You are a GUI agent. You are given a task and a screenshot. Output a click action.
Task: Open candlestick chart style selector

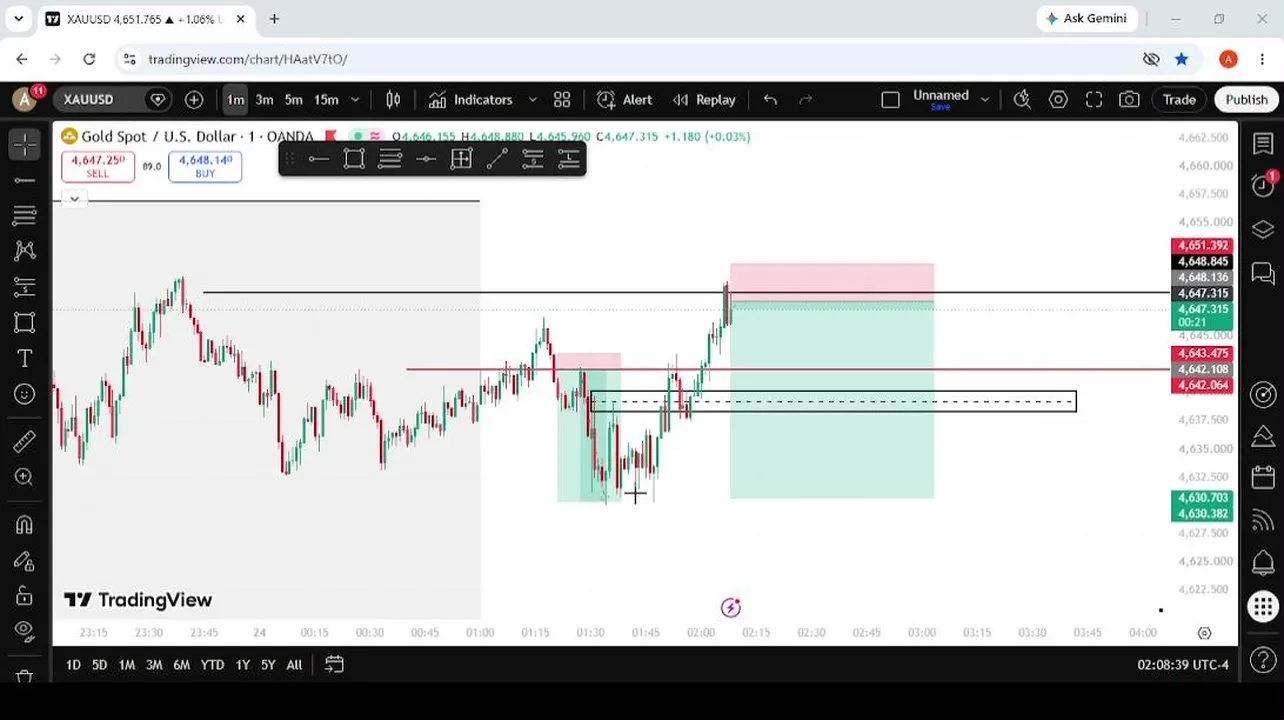(393, 99)
